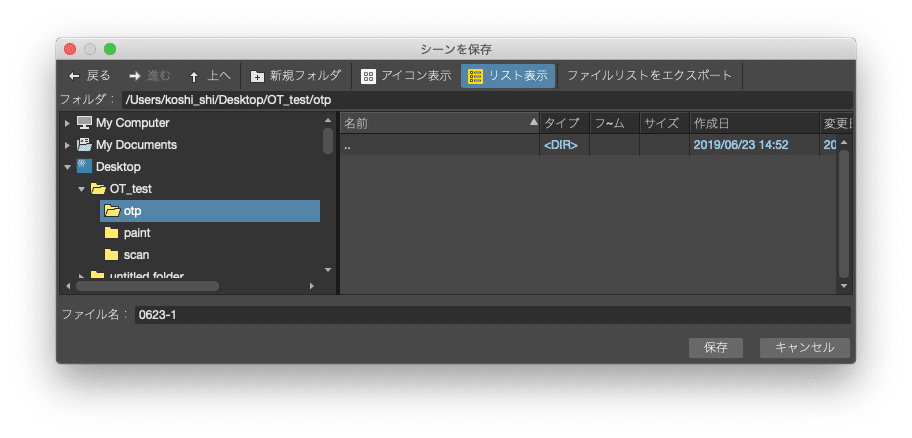
Task: Click the scan folder icon
Action: click(112, 255)
